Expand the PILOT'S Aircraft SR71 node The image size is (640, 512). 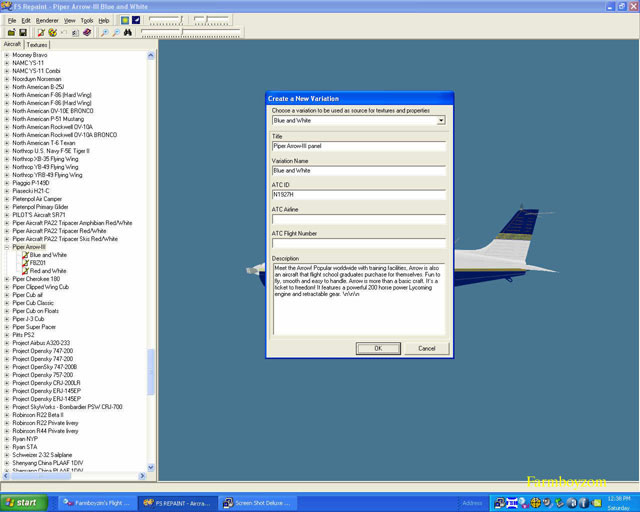tap(7, 215)
